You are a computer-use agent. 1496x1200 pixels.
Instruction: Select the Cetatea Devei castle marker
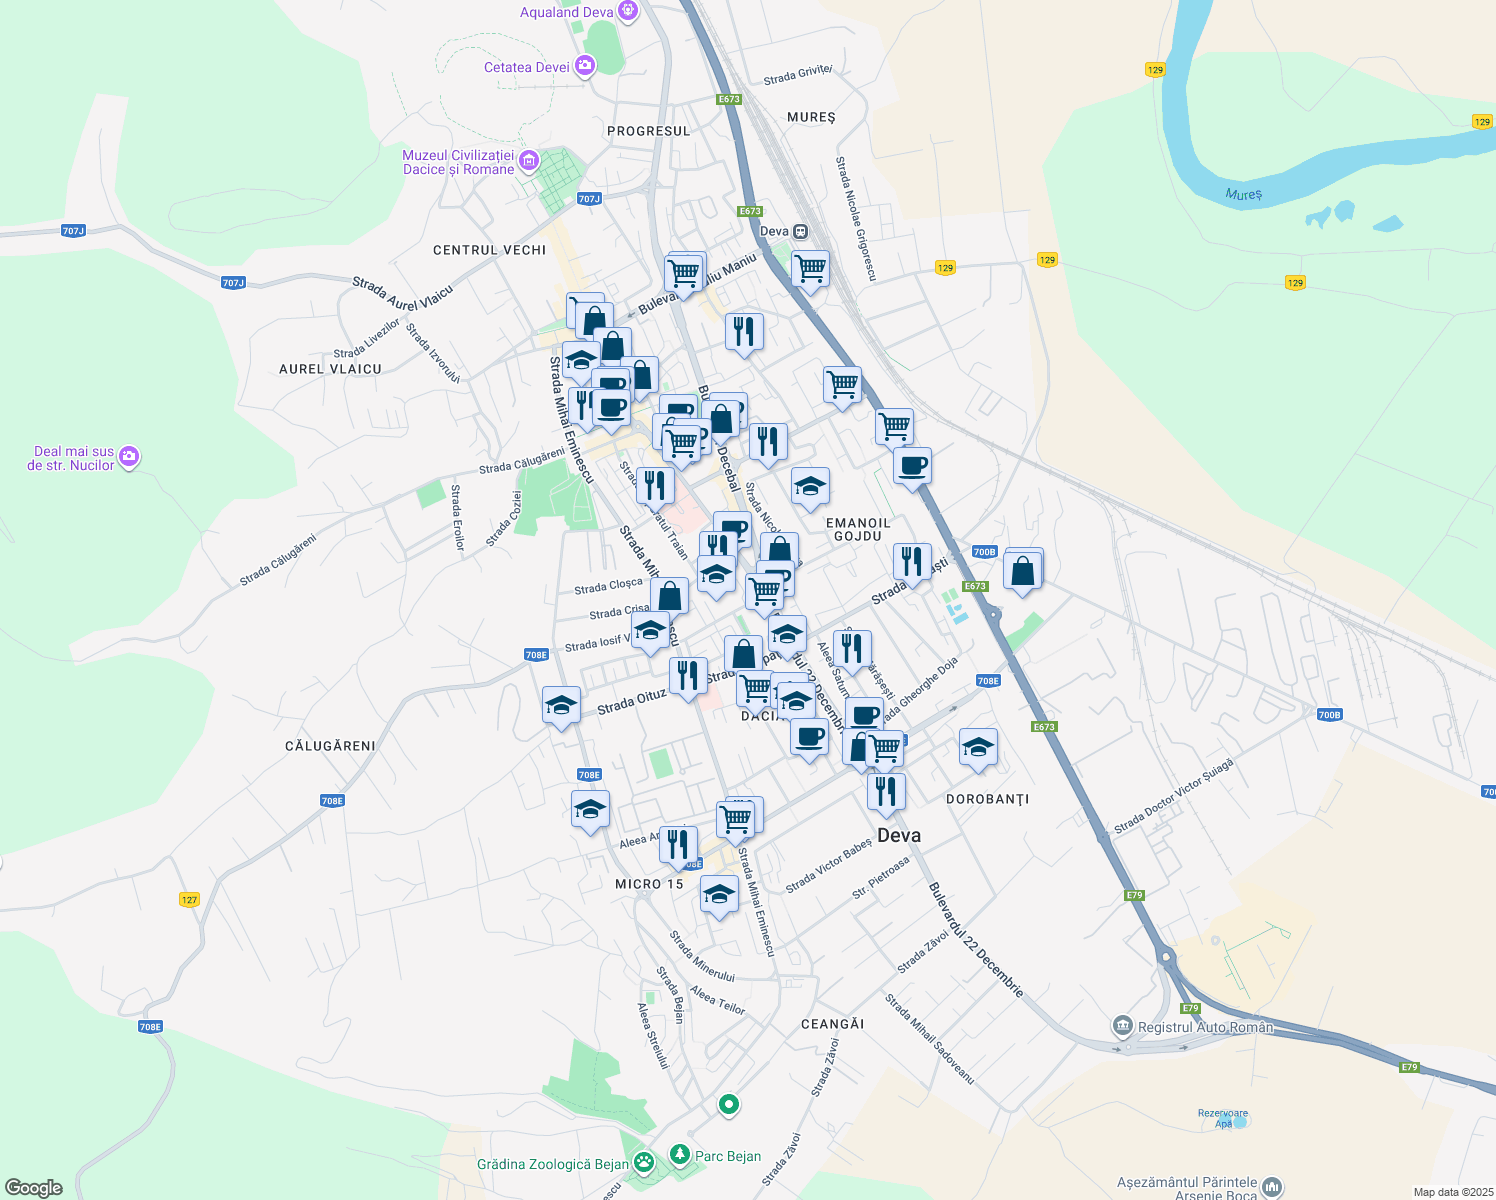tap(585, 64)
